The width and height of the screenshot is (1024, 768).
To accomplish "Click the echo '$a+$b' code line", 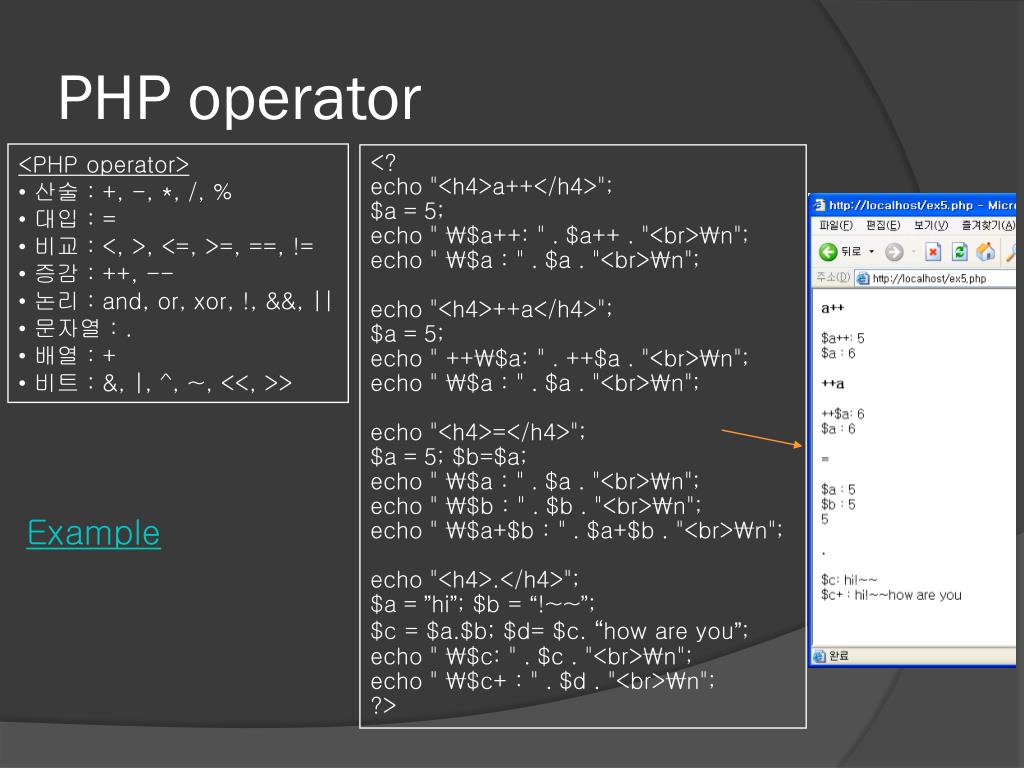I will pyautogui.click(x=576, y=531).
